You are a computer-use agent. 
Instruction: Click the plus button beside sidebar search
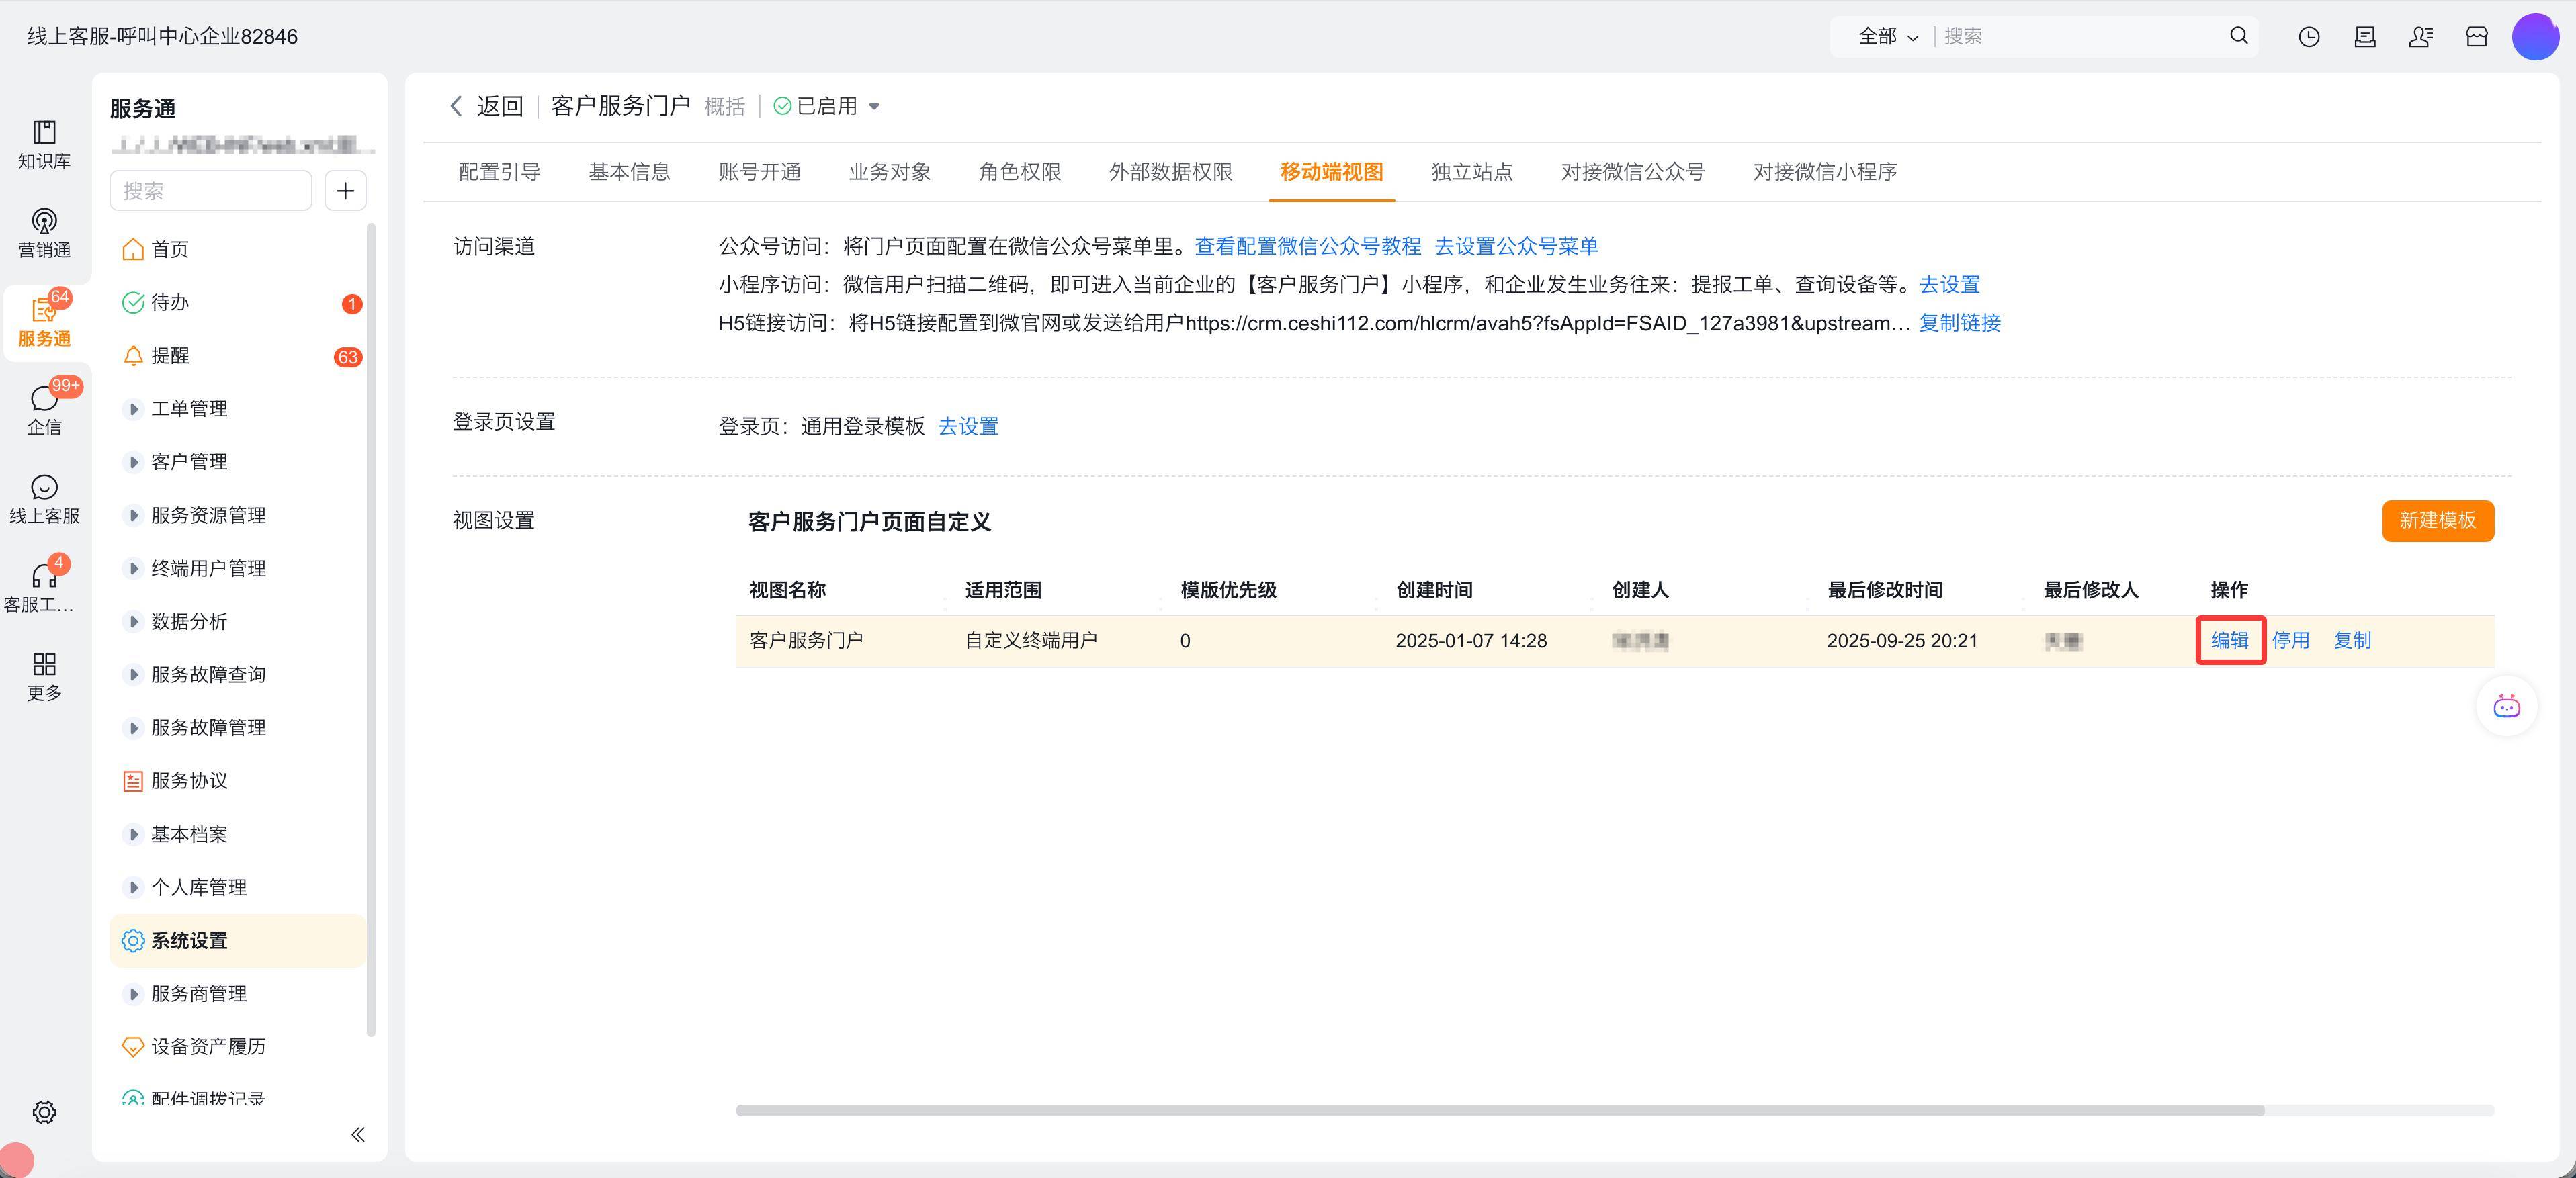coord(346,191)
